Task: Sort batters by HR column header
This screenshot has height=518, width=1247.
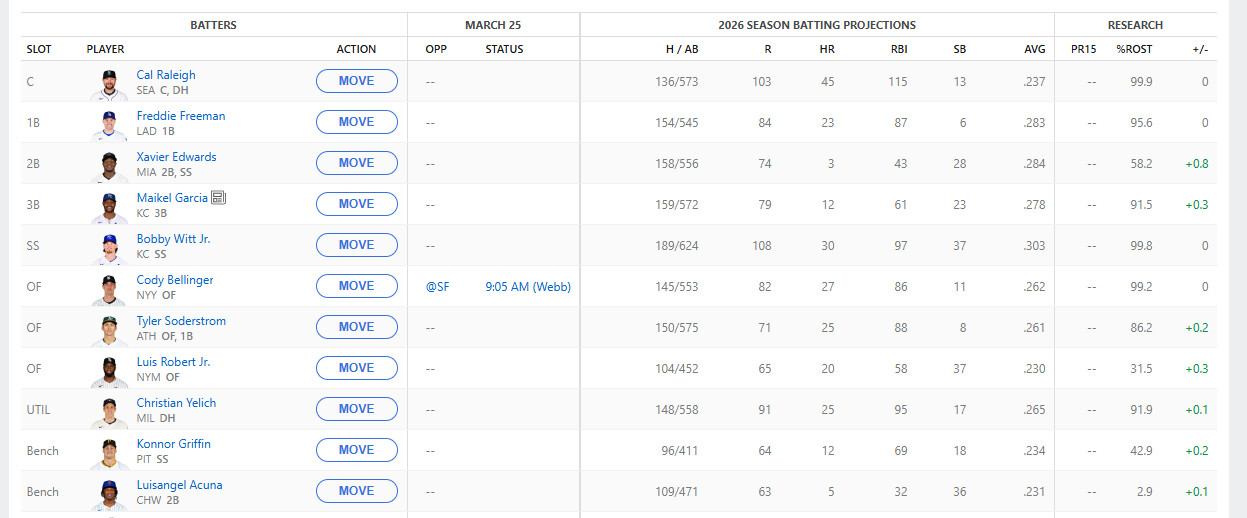Action: coord(826,49)
